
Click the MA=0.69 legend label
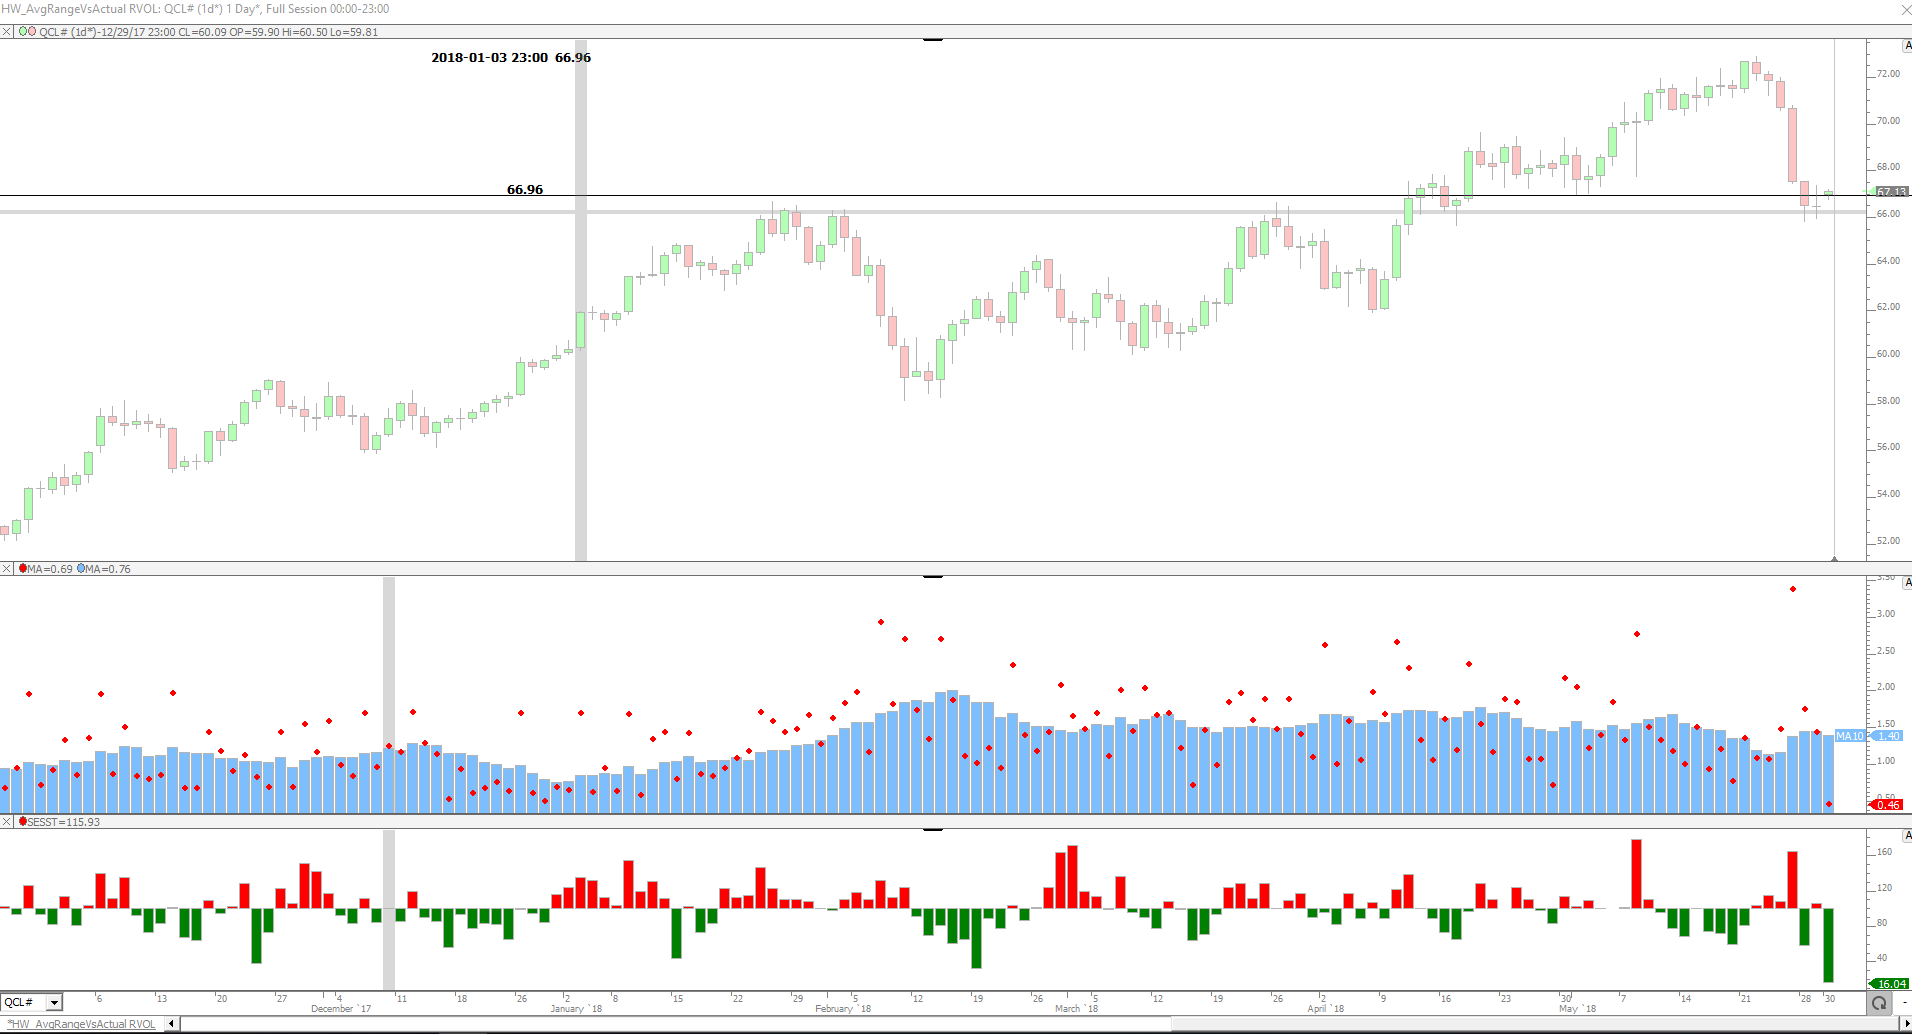[x=50, y=569]
